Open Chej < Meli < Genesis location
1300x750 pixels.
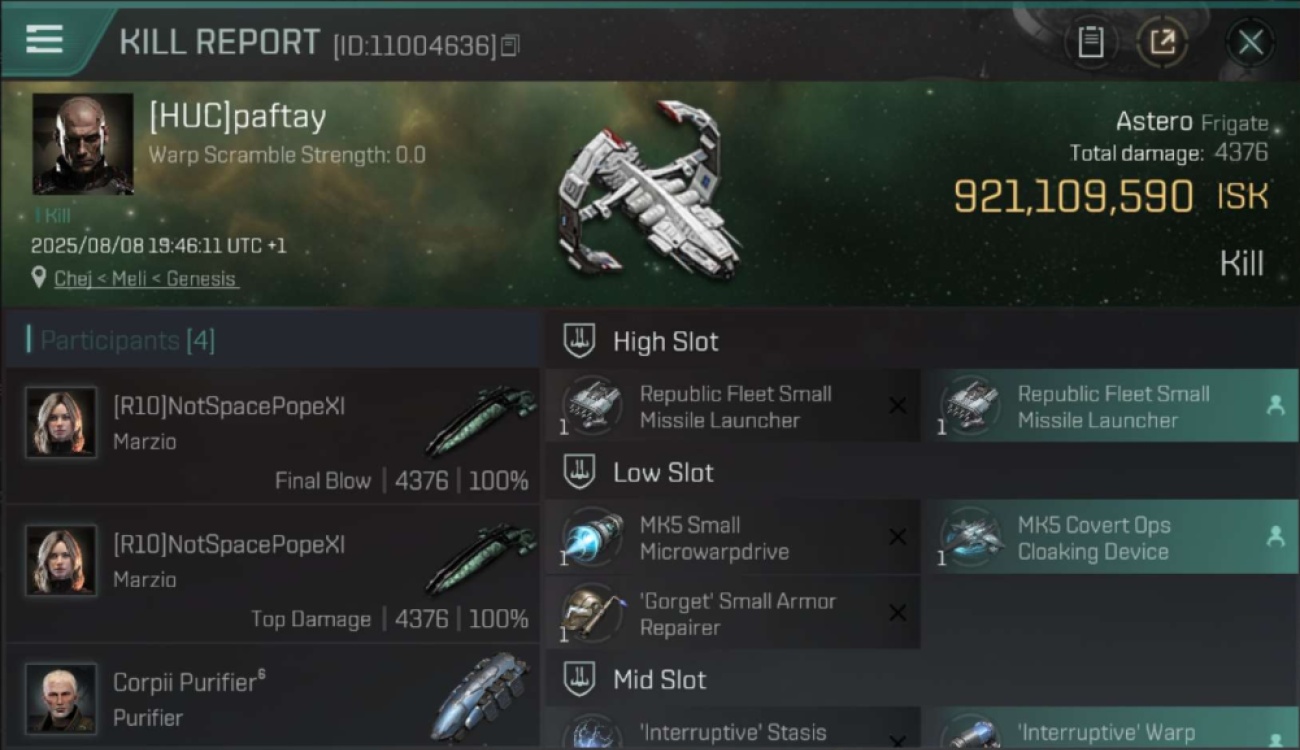146,279
